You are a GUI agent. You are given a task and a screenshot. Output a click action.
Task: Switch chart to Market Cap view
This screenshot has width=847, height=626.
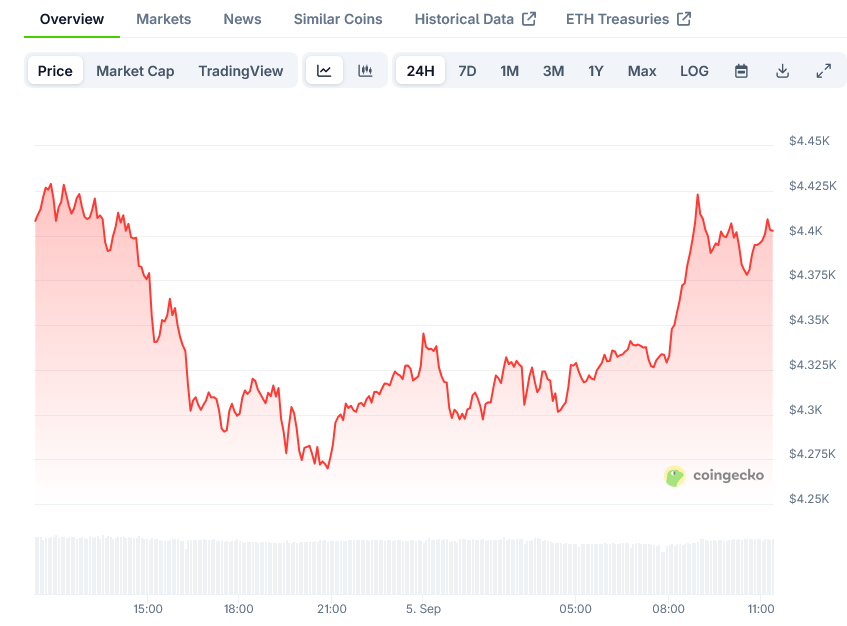[135, 71]
